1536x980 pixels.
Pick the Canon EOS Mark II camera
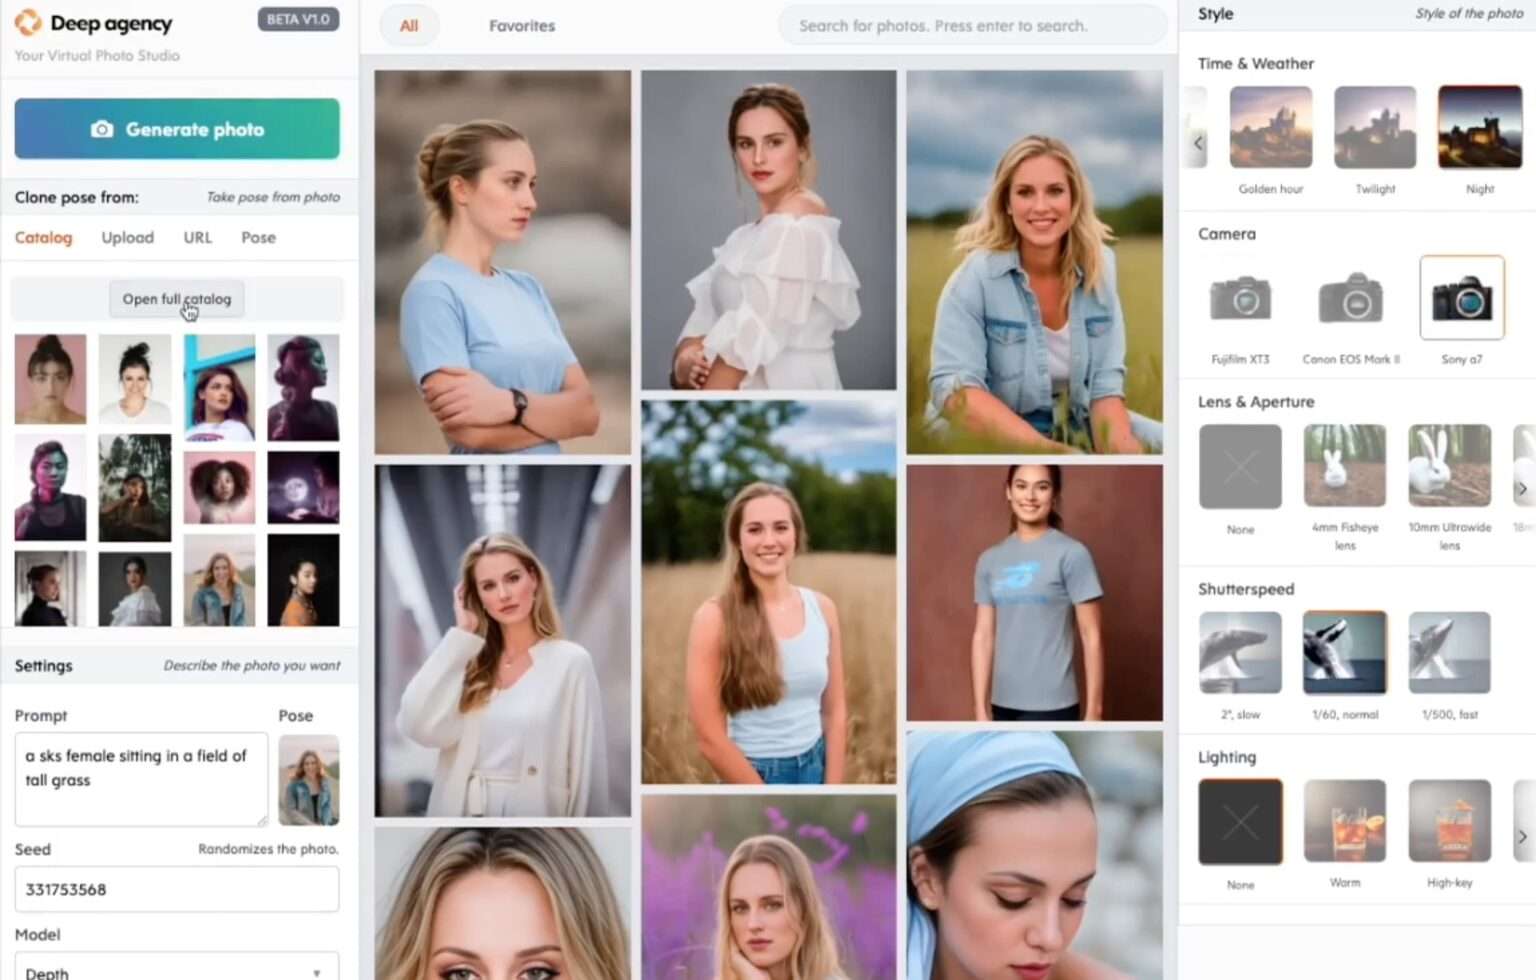[x=1349, y=297]
